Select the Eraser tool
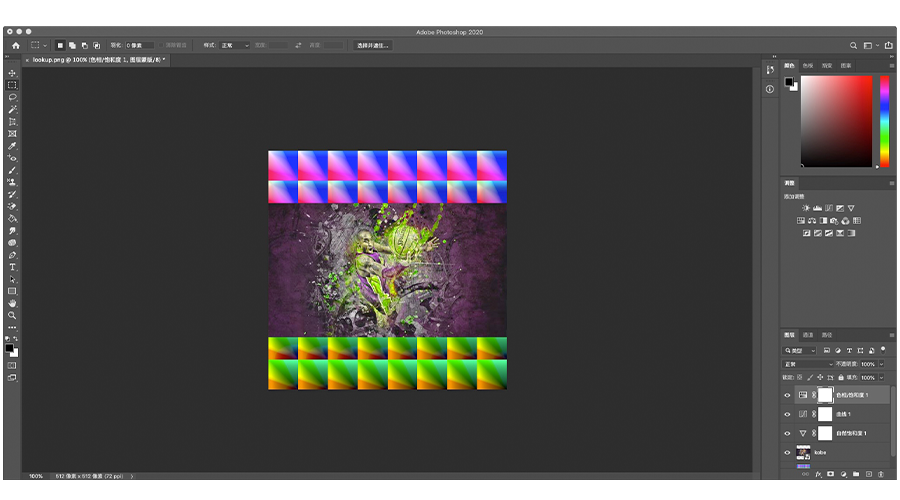 12,206
